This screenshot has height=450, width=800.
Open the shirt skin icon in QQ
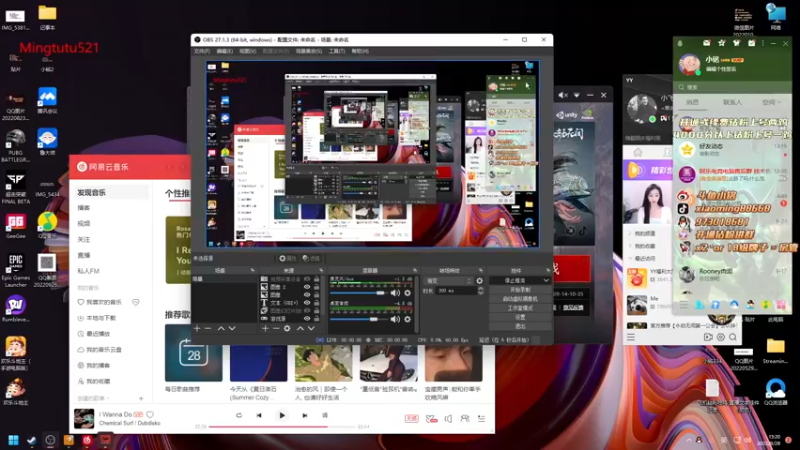point(736,43)
